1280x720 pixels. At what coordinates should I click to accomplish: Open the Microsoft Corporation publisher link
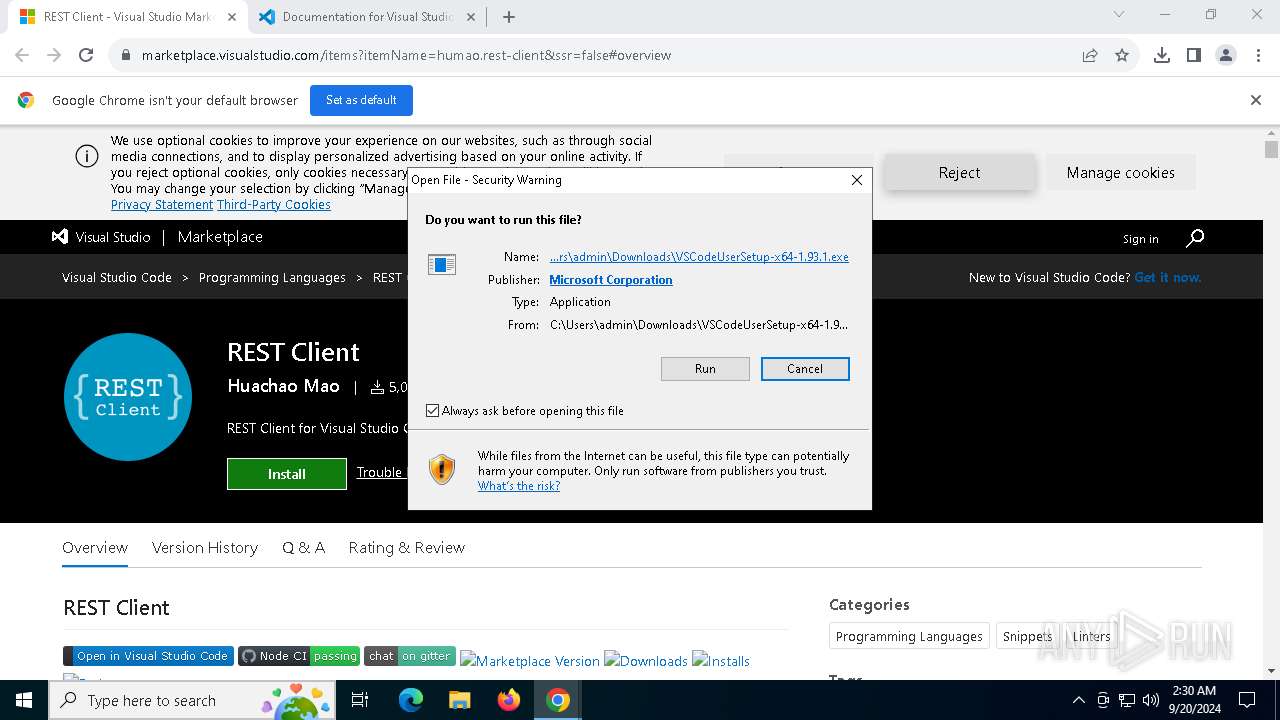(x=611, y=280)
